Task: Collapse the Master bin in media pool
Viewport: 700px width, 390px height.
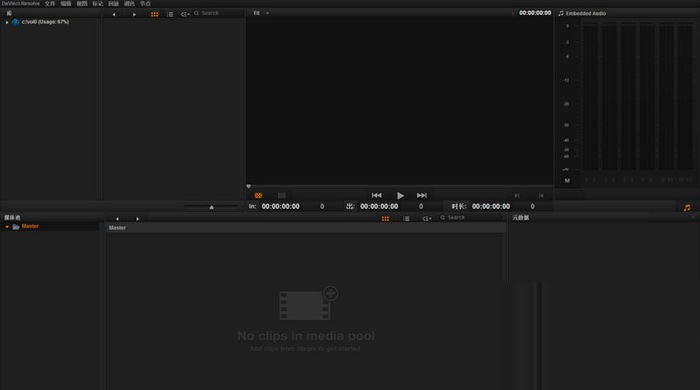Action: (7, 227)
